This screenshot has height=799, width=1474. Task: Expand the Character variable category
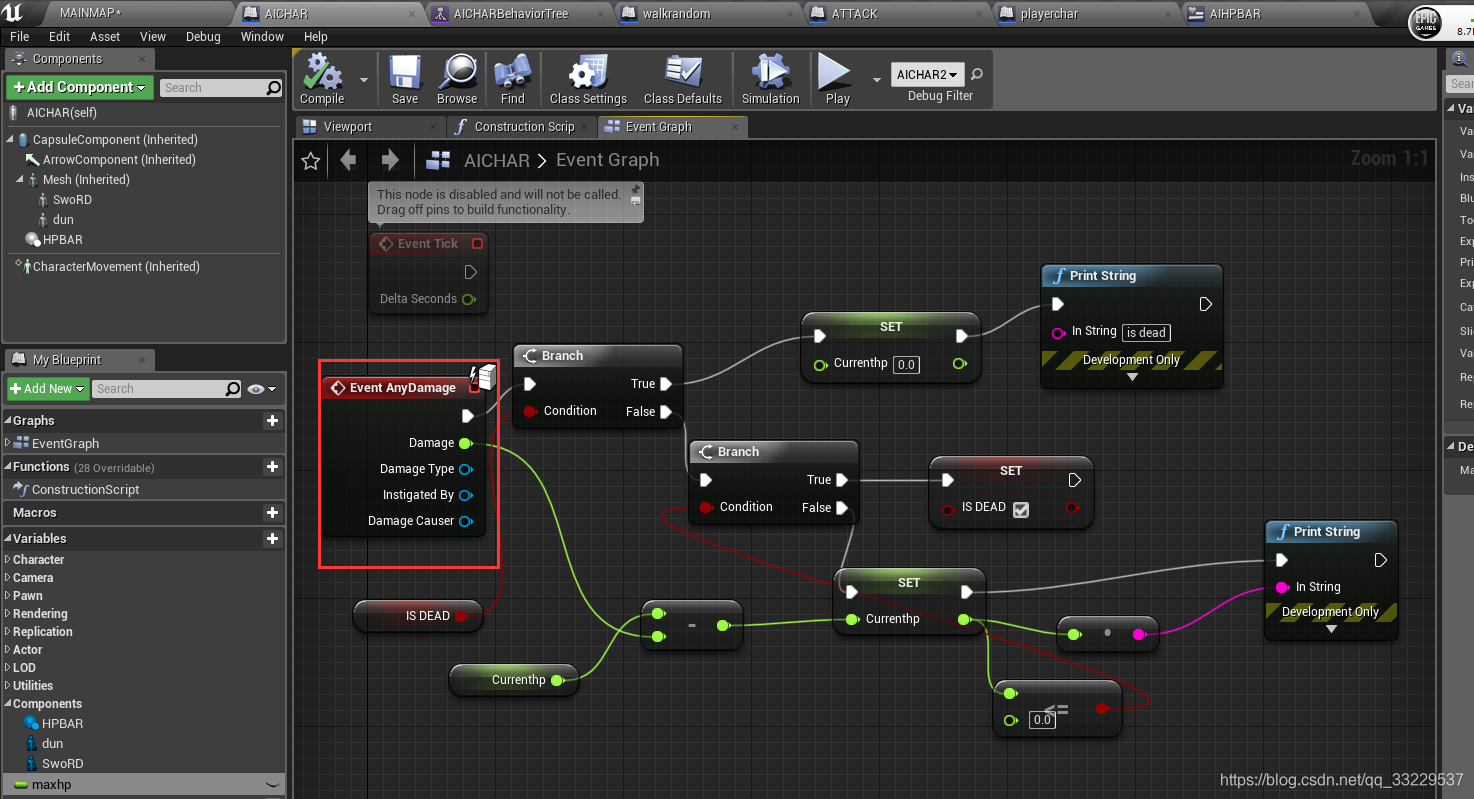coord(8,560)
